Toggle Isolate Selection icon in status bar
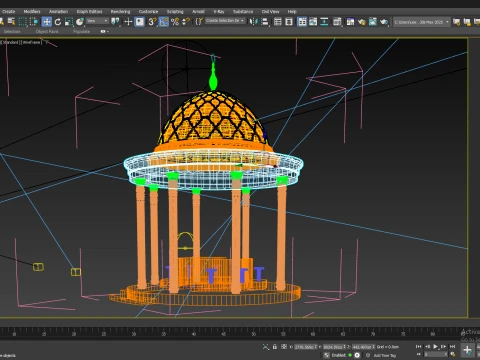This screenshot has width=480, height=360. [x=266, y=347]
